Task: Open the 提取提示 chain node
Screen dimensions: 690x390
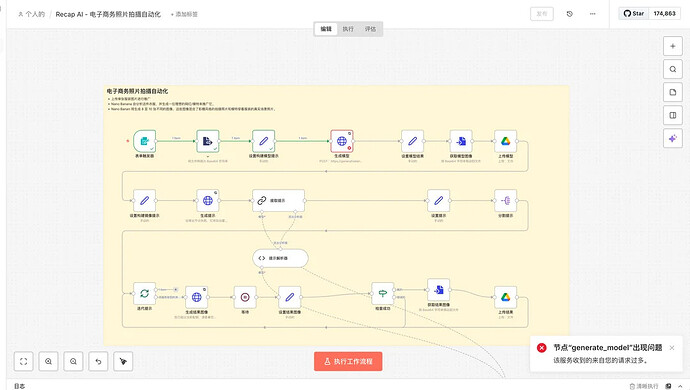Action: 278,201
